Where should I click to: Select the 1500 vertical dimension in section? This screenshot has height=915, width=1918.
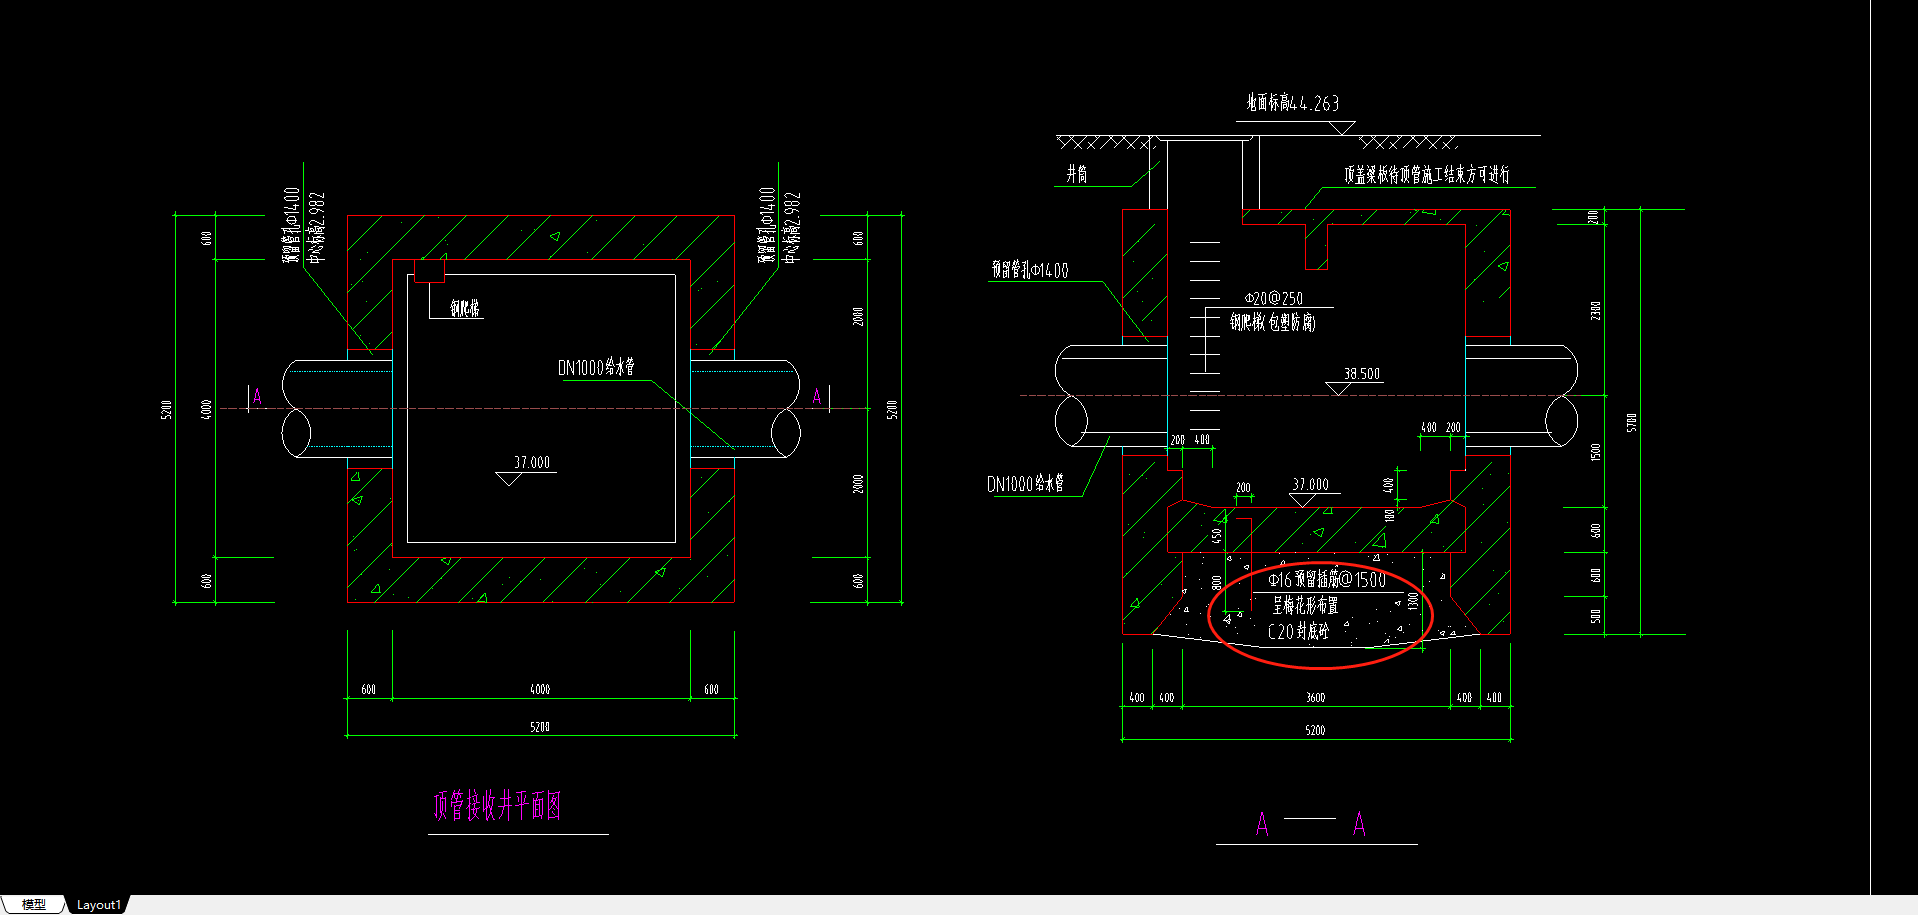tap(1595, 452)
